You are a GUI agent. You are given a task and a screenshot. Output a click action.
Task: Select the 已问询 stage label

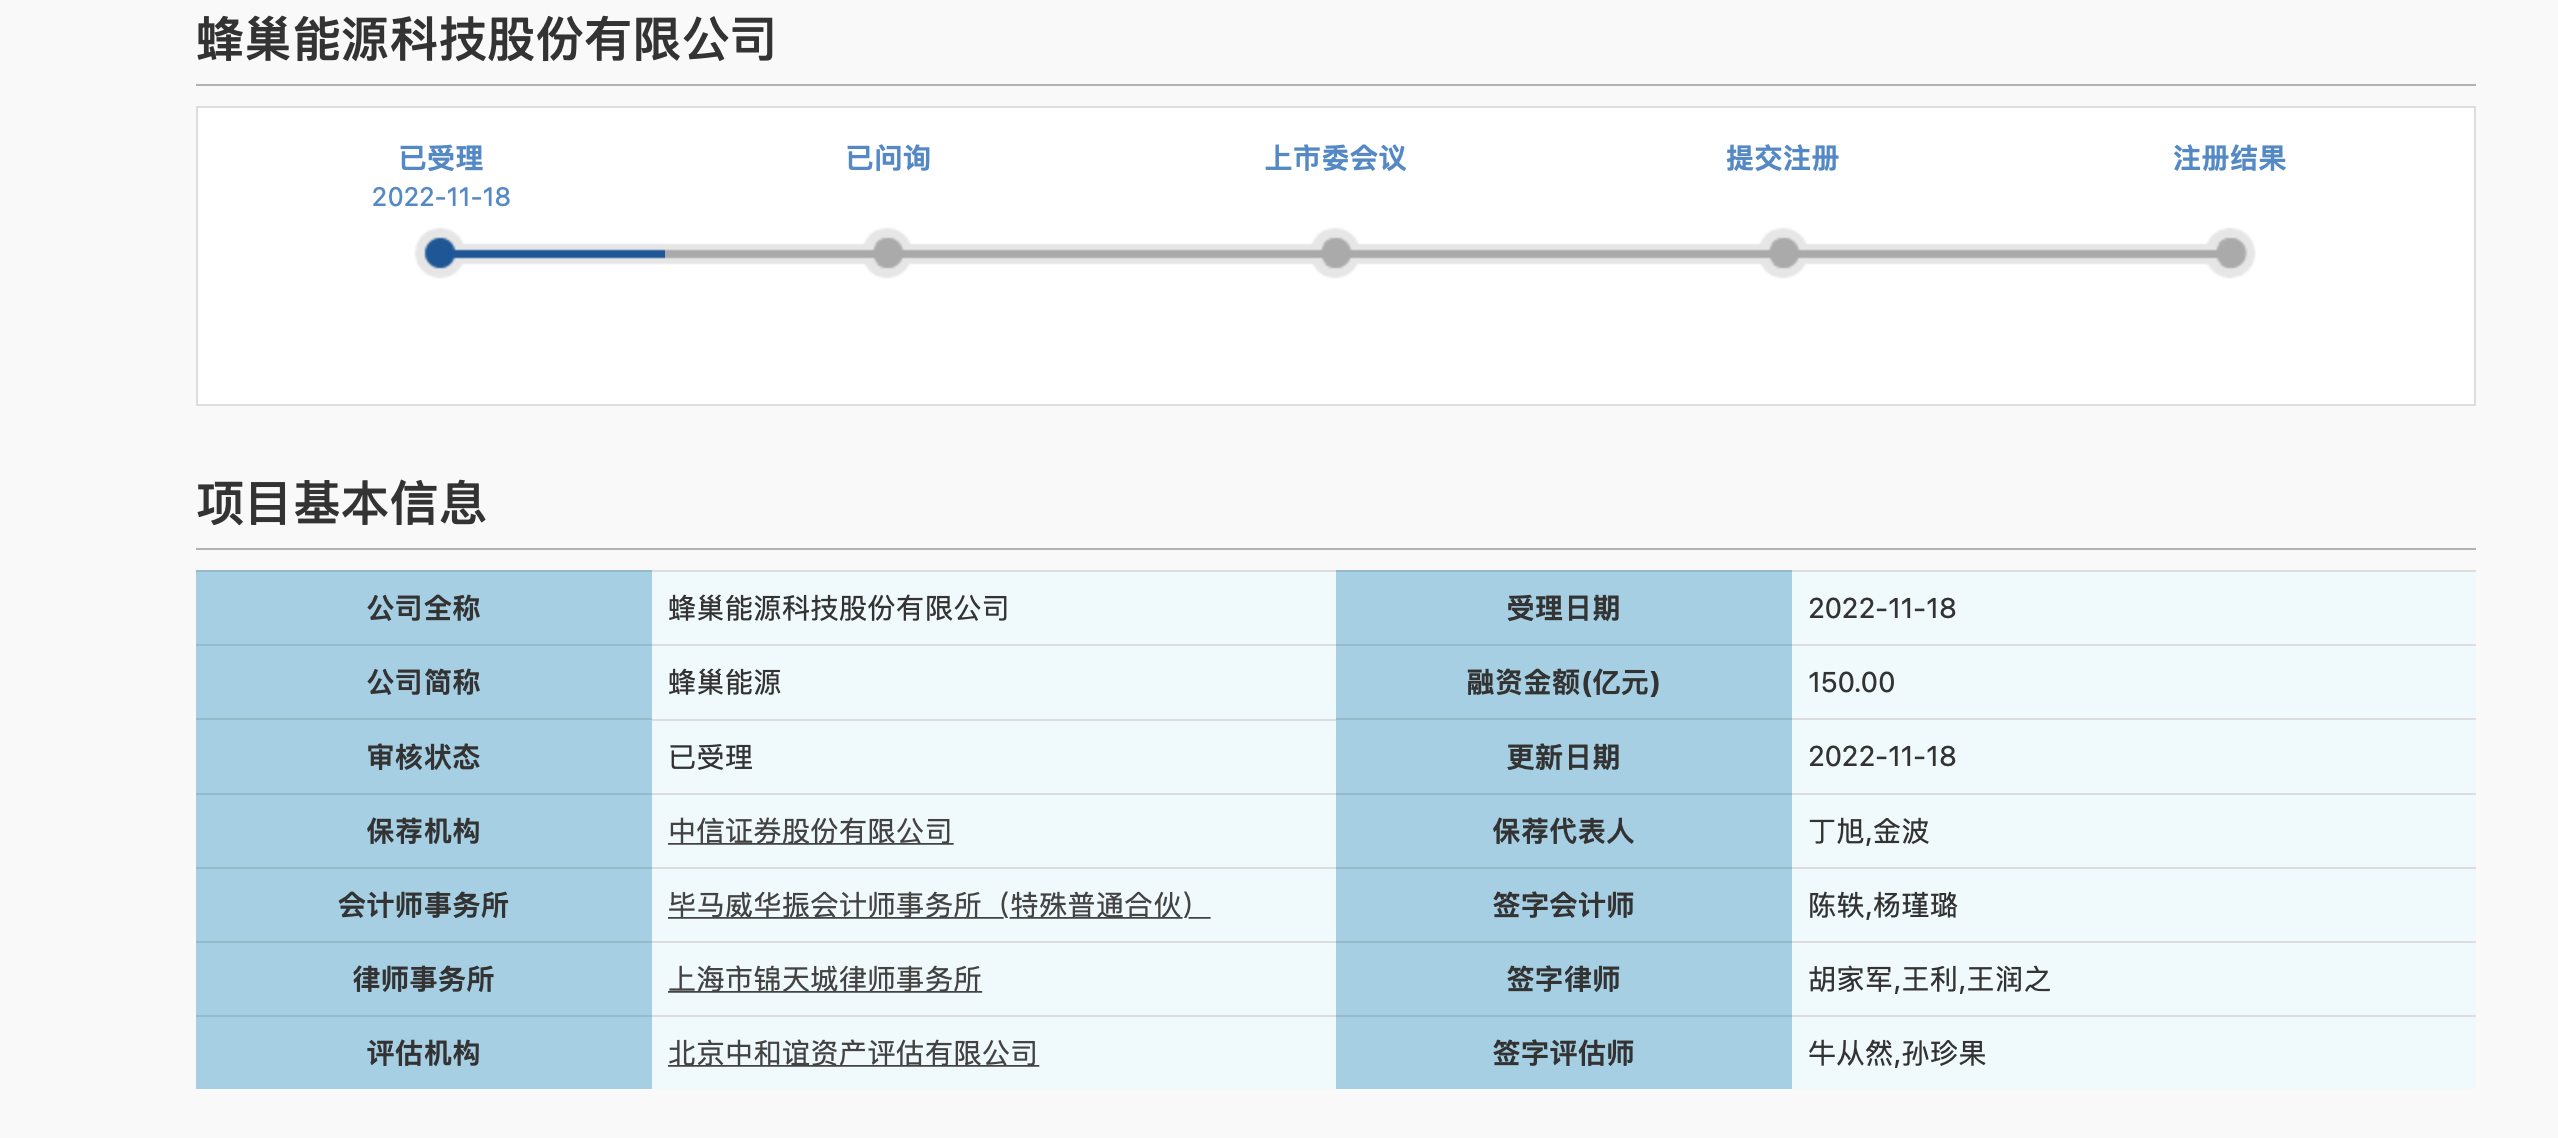(x=888, y=158)
